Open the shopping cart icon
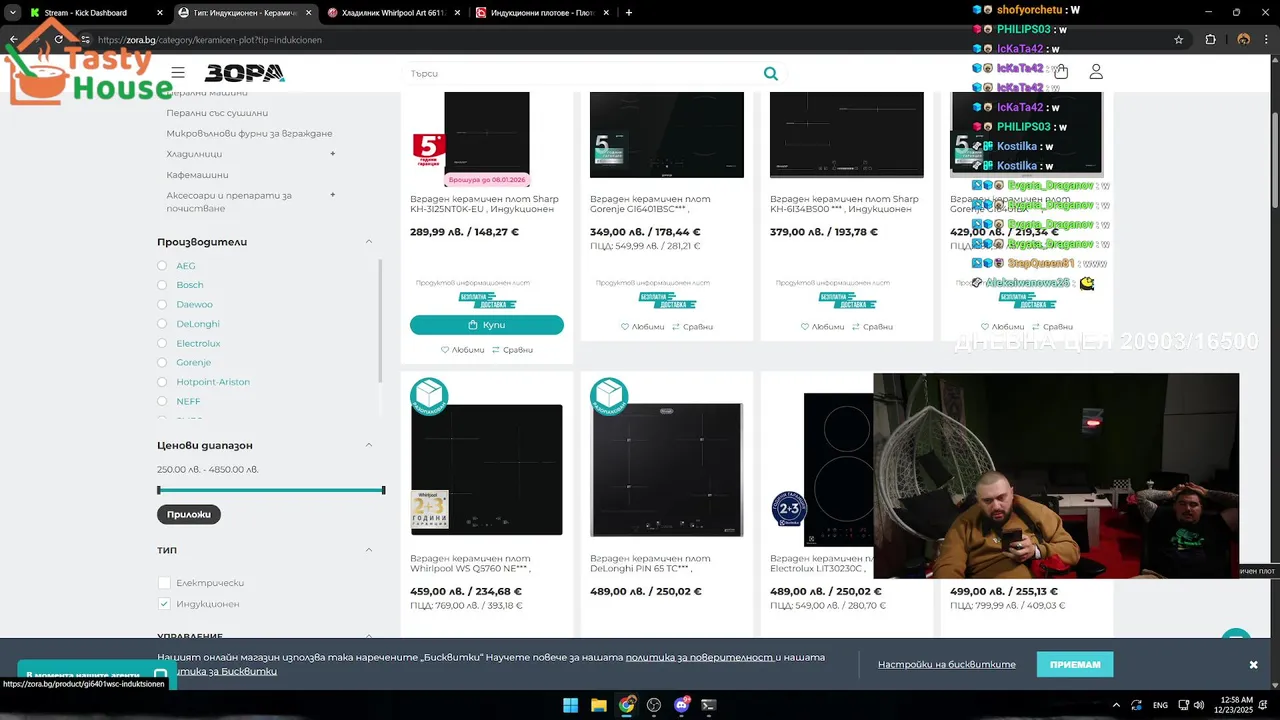This screenshot has height=720, width=1280. (1061, 72)
